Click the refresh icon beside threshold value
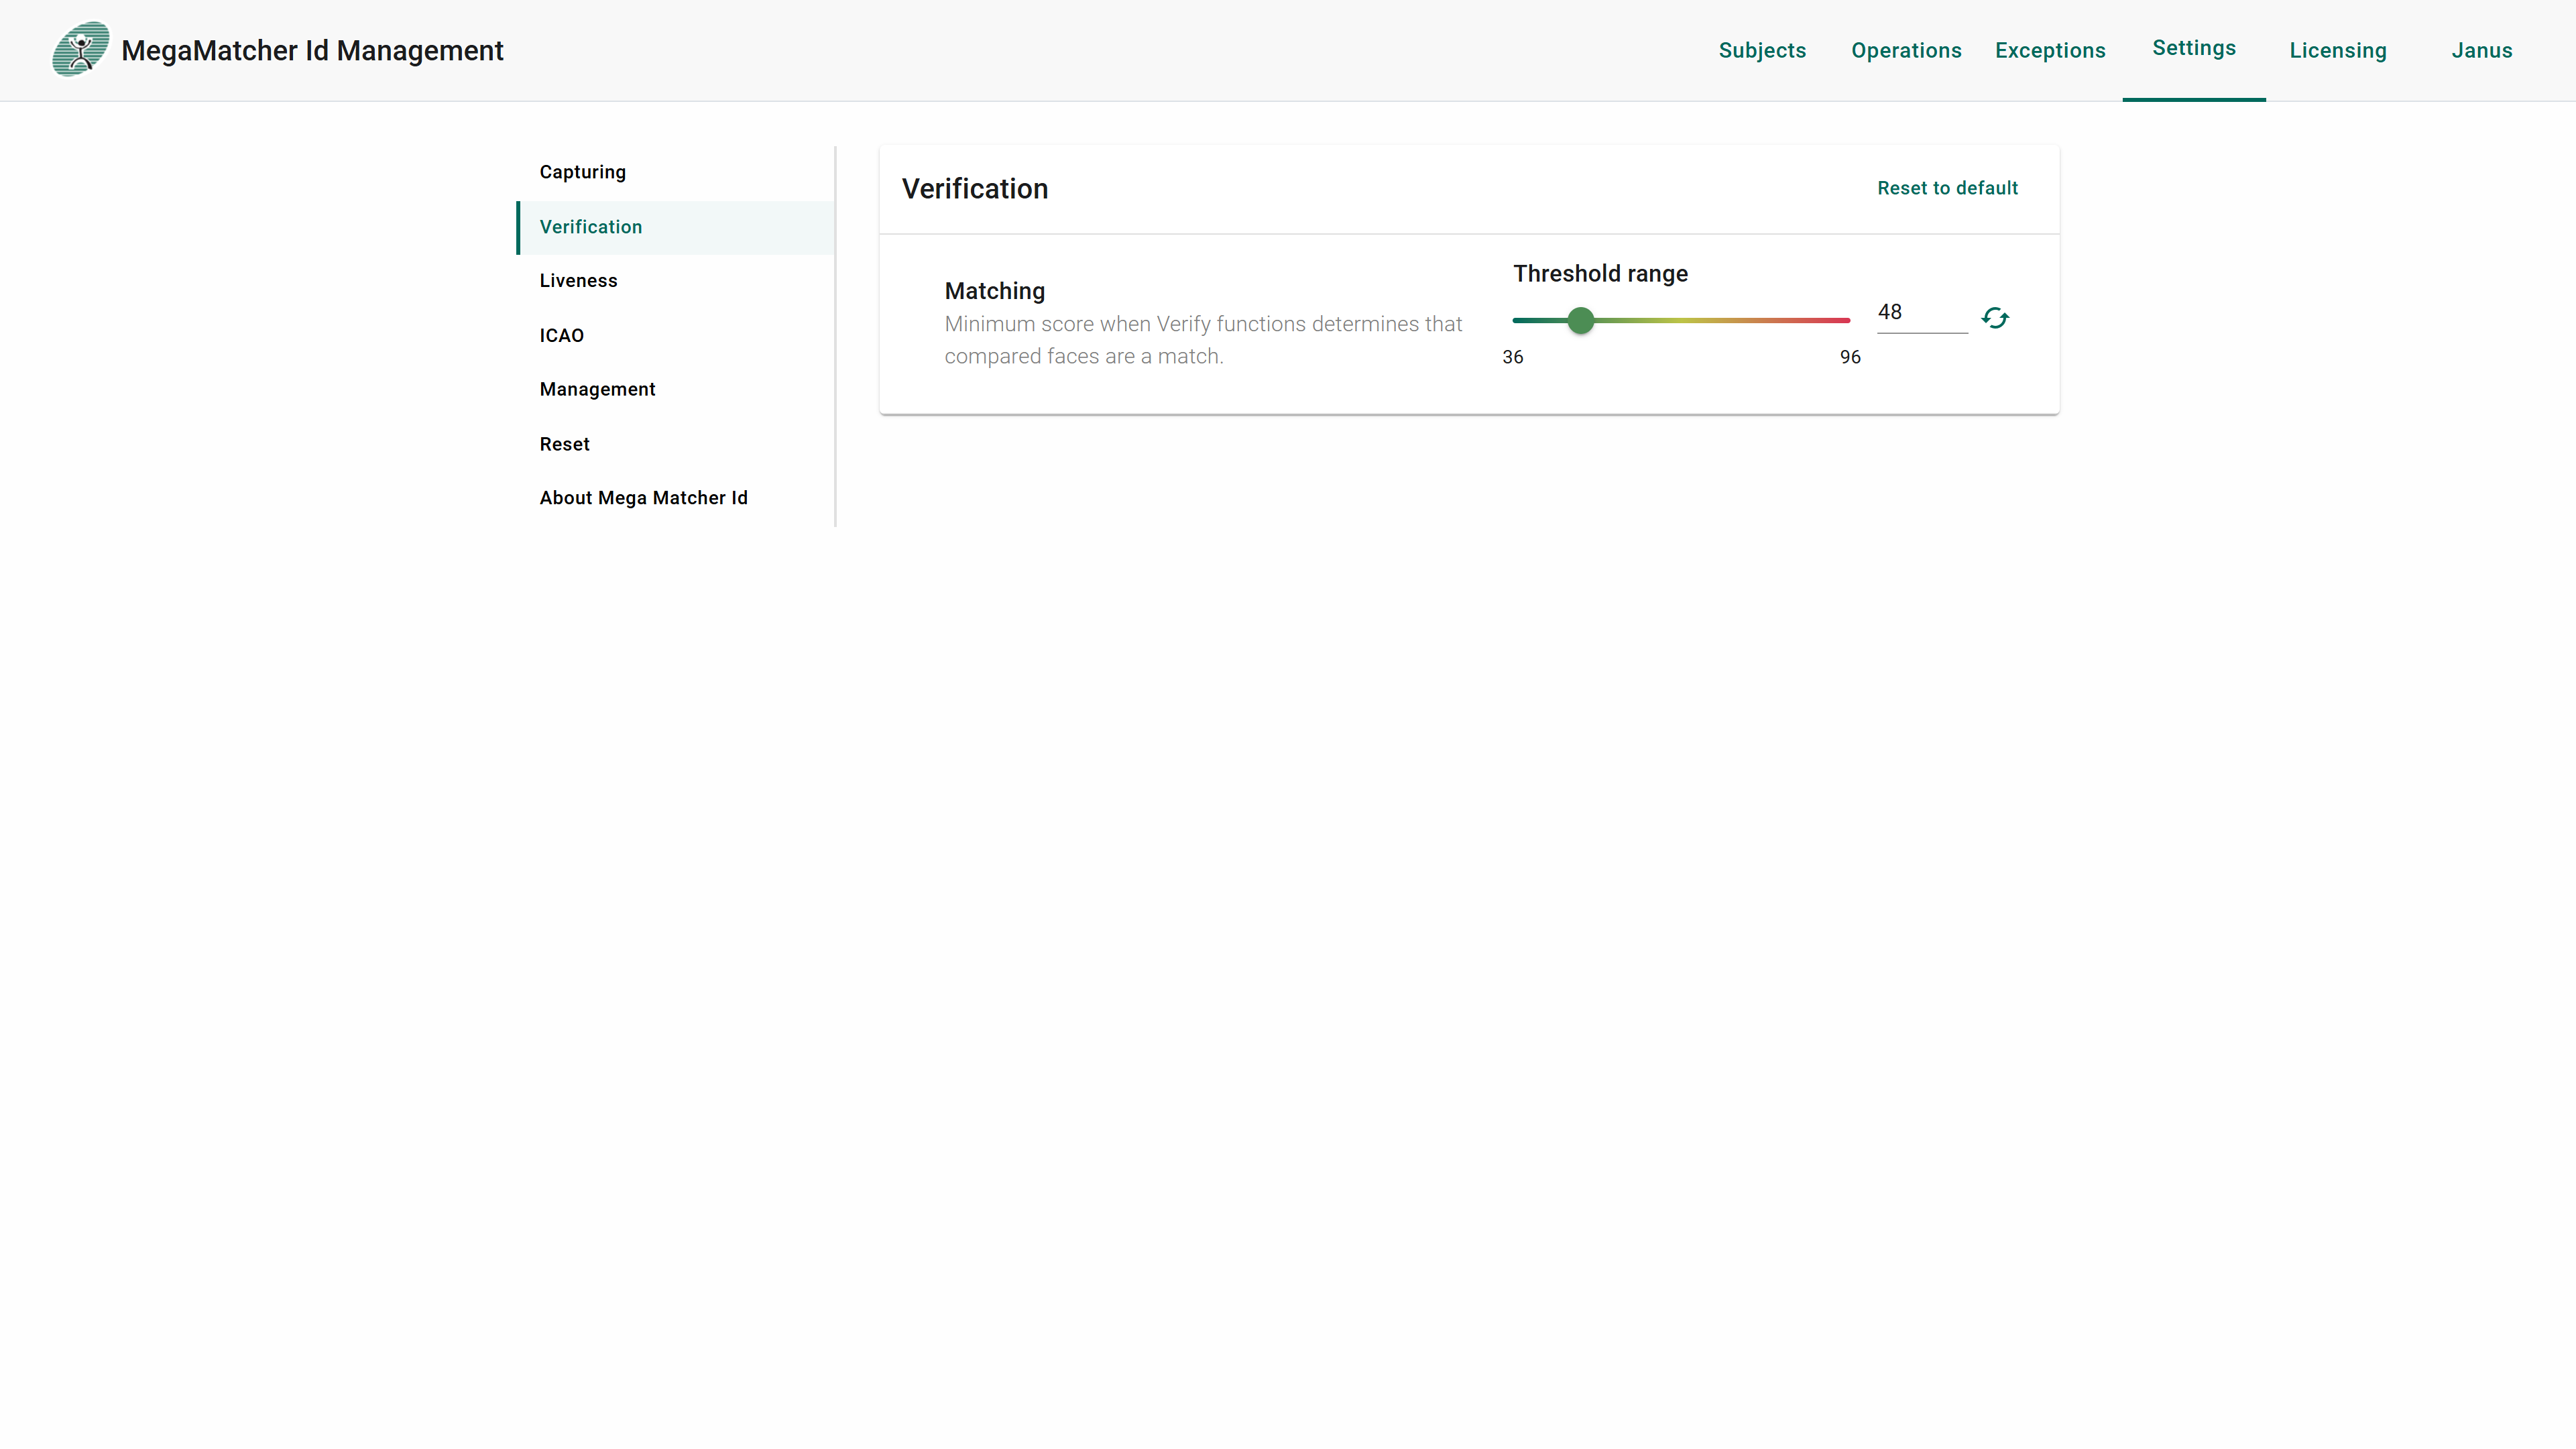 point(1995,318)
